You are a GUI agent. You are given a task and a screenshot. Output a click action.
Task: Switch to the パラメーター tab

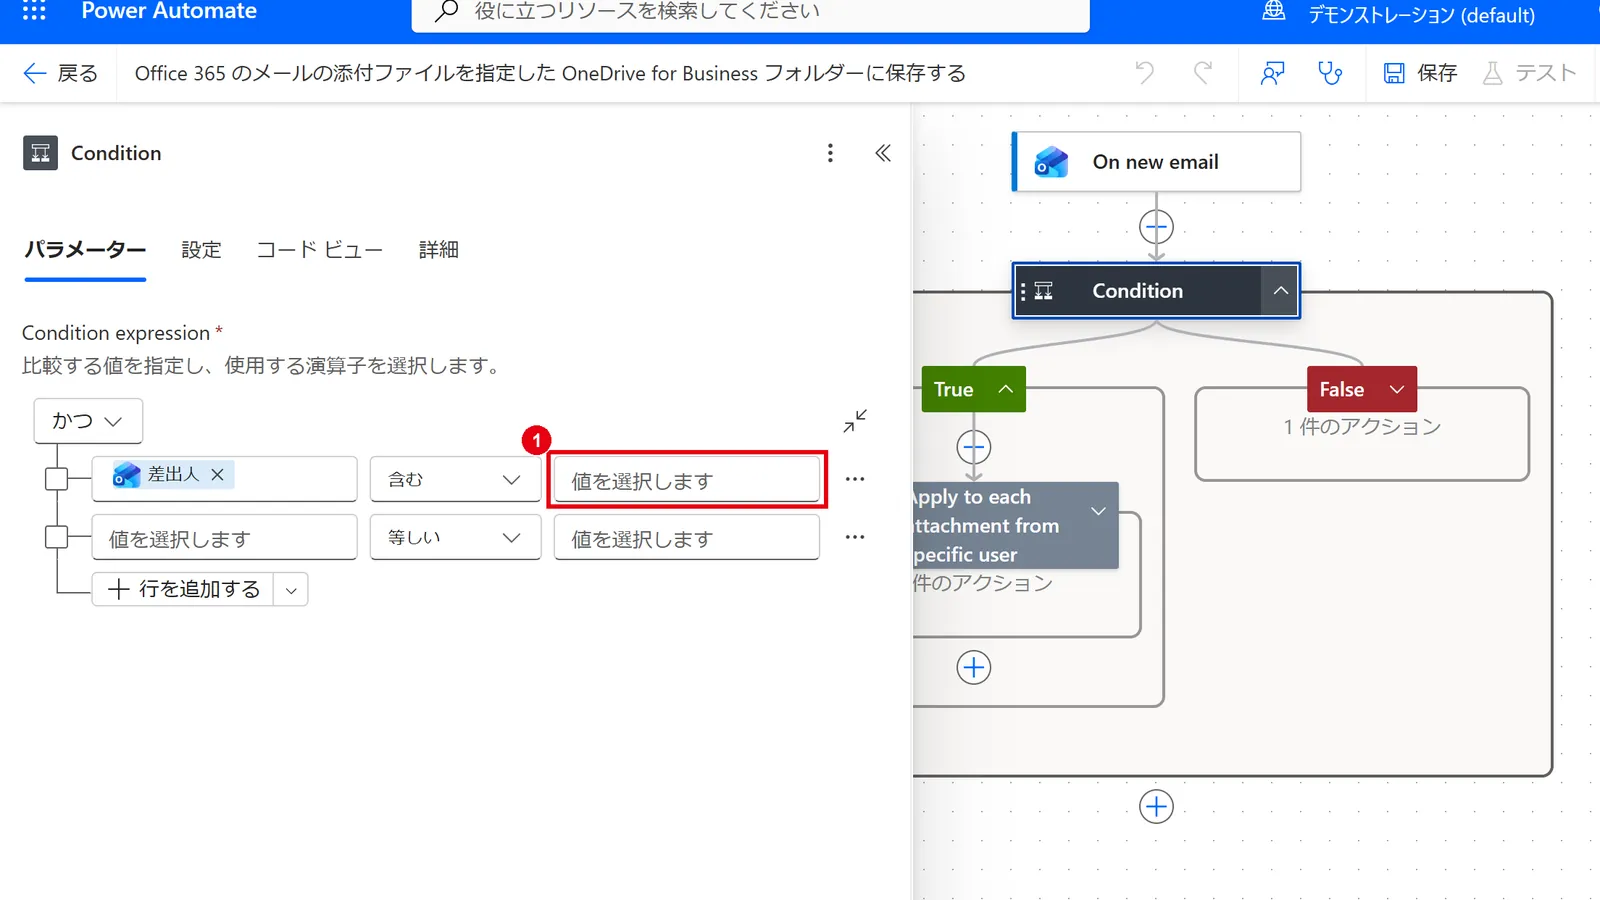[x=85, y=250]
